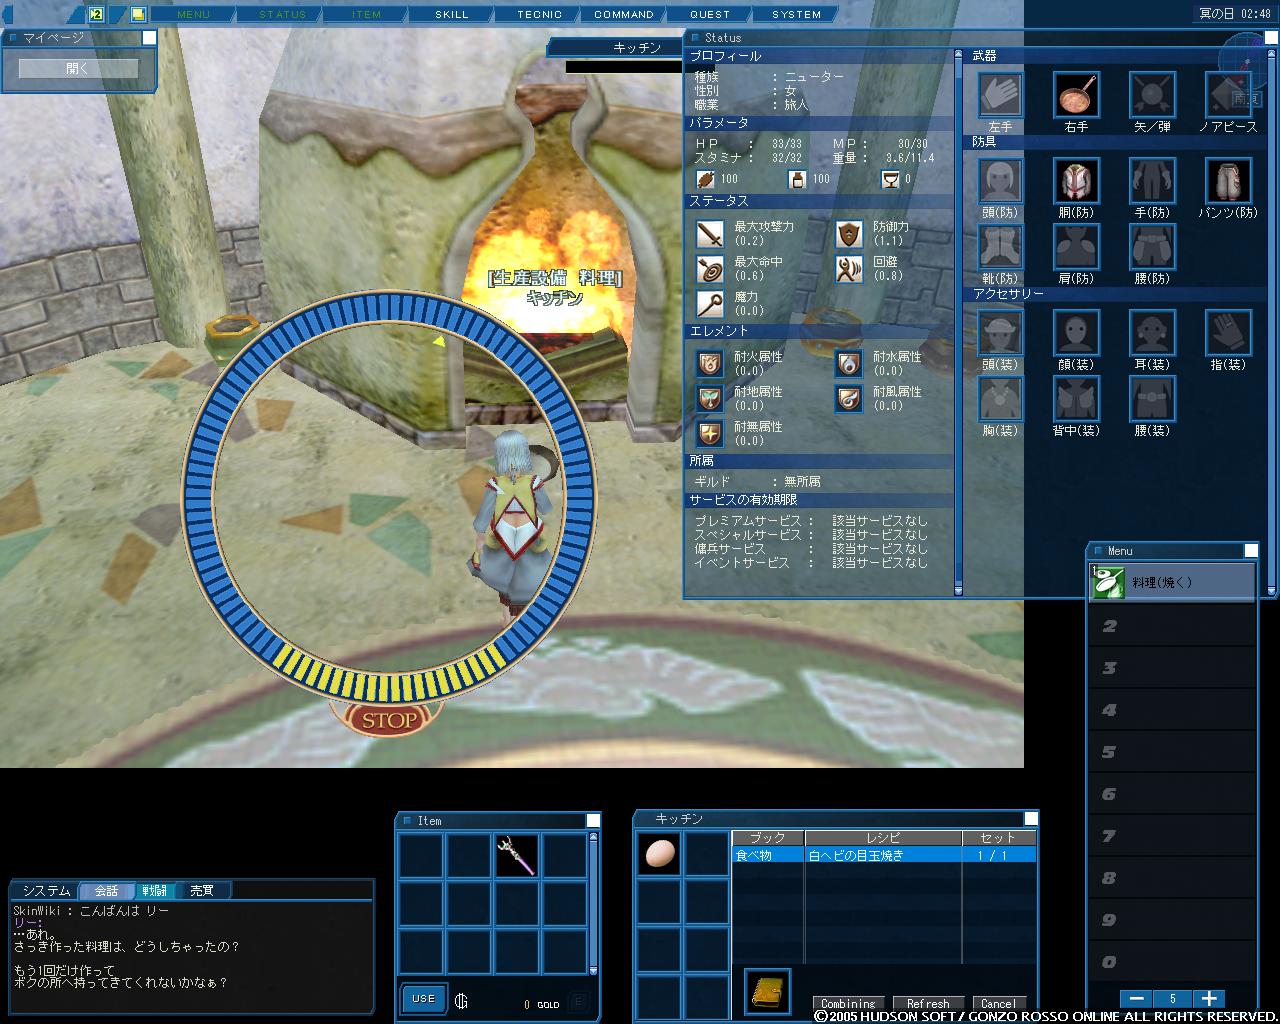Toggle the マイページ panel white square
The image size is (1280, 1024).
coord(149,37)
